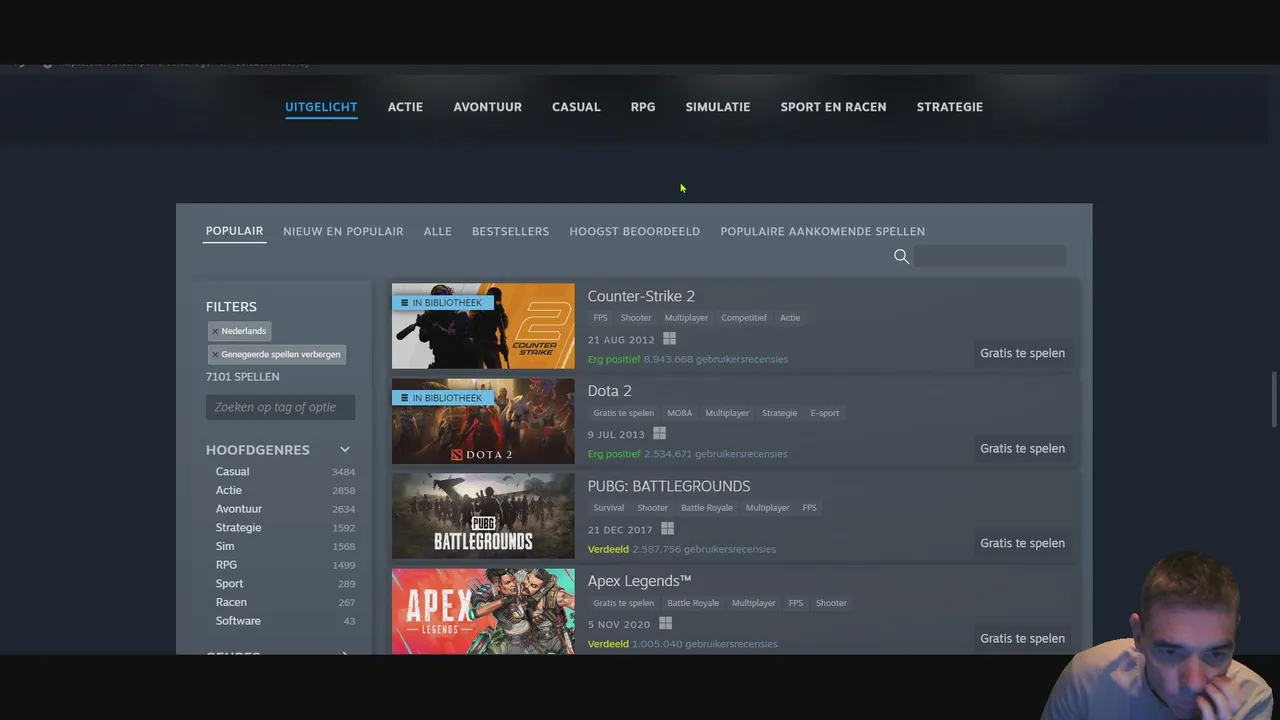Switch to the Alle tab

coord(438,231)
